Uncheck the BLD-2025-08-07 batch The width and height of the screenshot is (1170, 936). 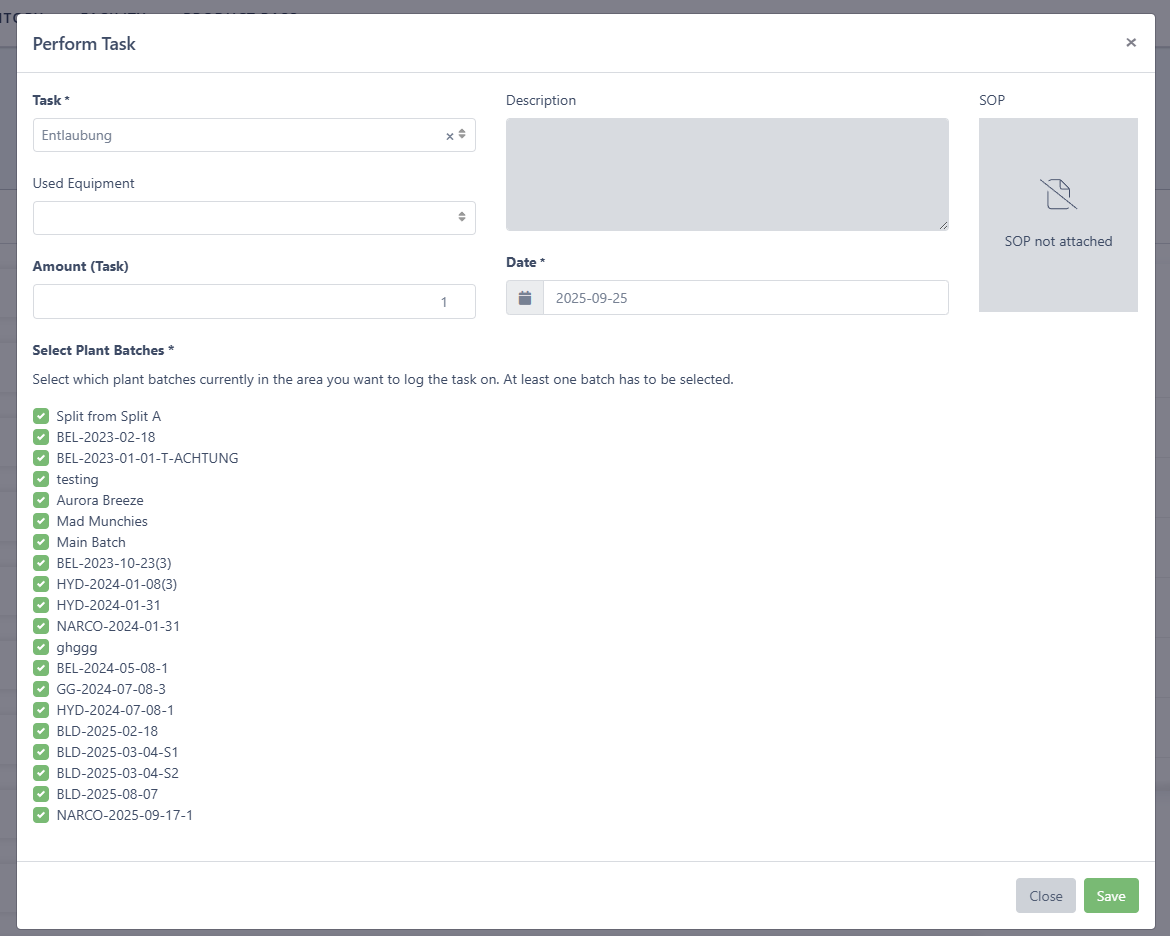(x=41, y=794)
